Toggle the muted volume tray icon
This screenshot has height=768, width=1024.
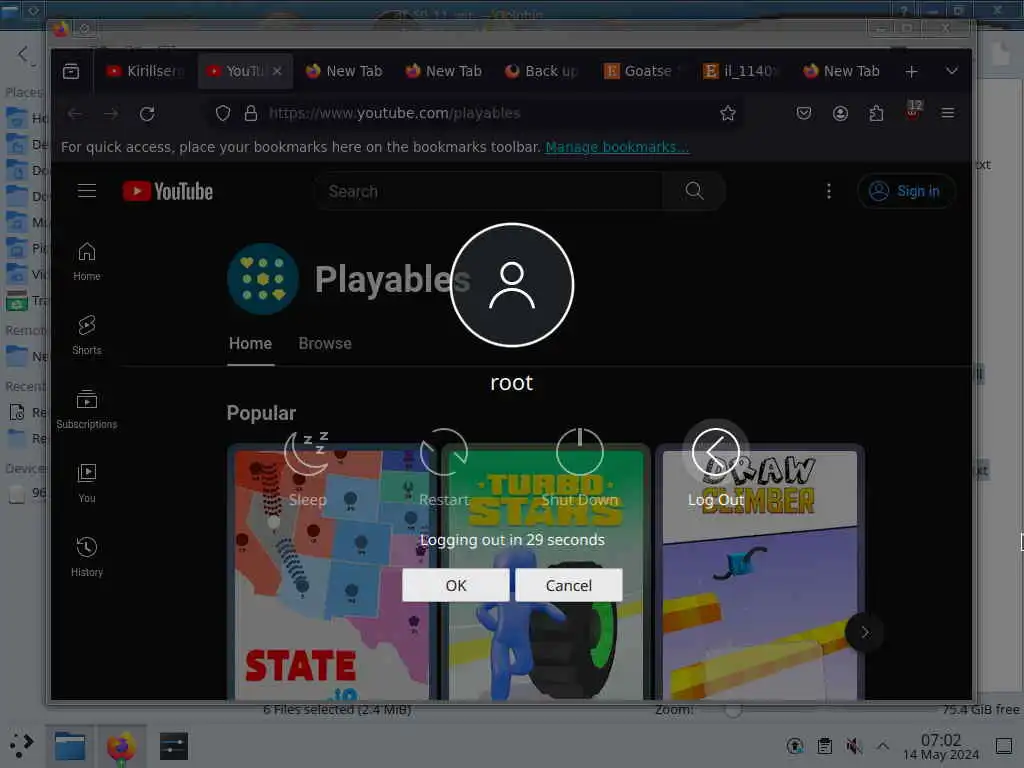pyautogui.click(x=854, y=746)
